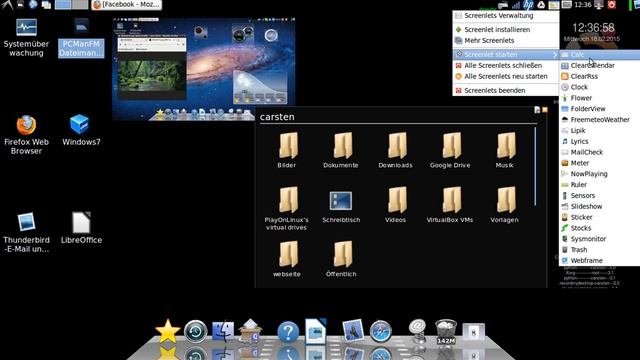This screenshot has height=360, width=640.
Task: Open the package box icon in dock
Action: coord(250,331)
